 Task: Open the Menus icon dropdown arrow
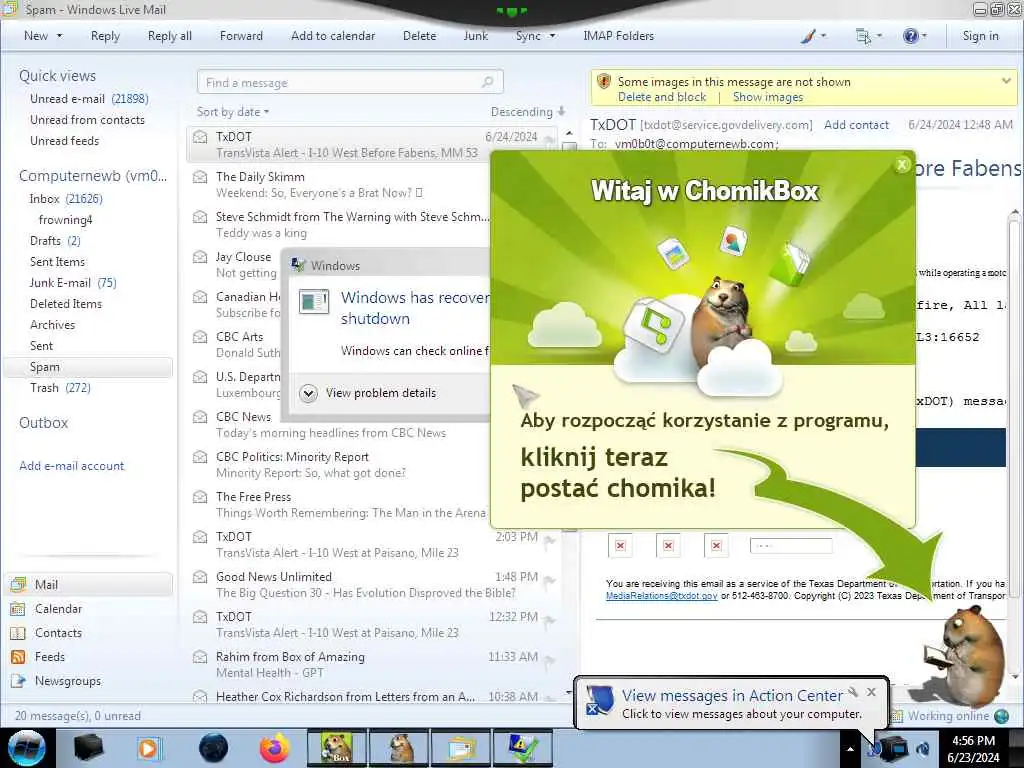click(879, 36)
